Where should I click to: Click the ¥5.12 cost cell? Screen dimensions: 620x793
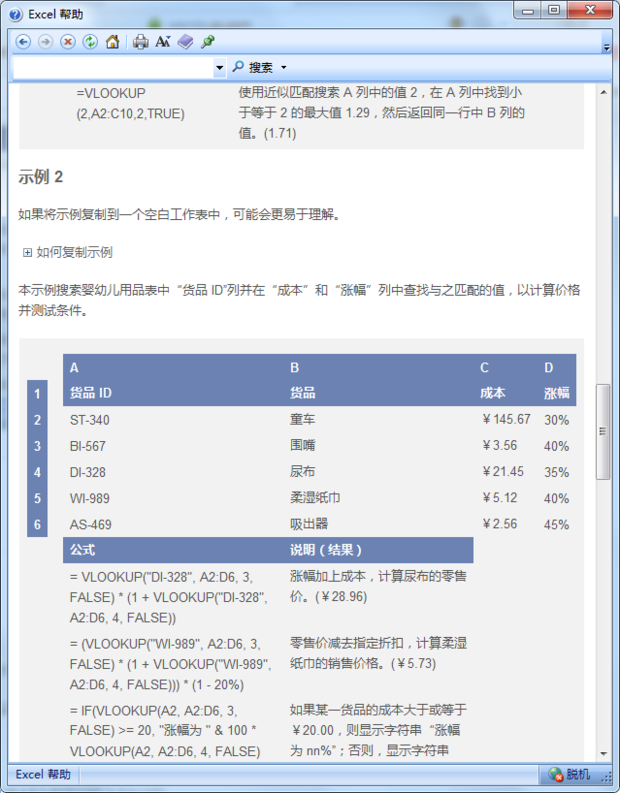coord(500,498)
